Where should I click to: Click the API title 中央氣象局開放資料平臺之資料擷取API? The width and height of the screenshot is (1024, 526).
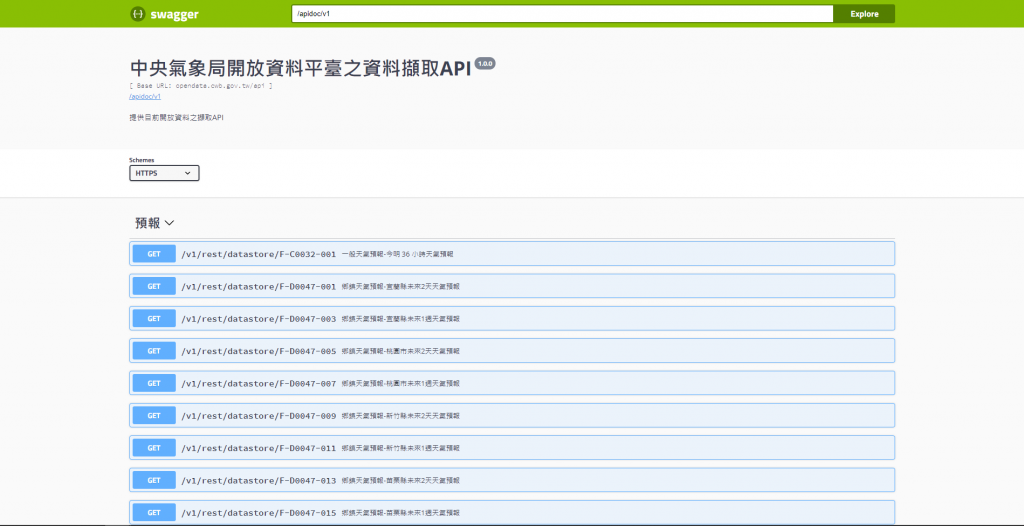point(300,69)
